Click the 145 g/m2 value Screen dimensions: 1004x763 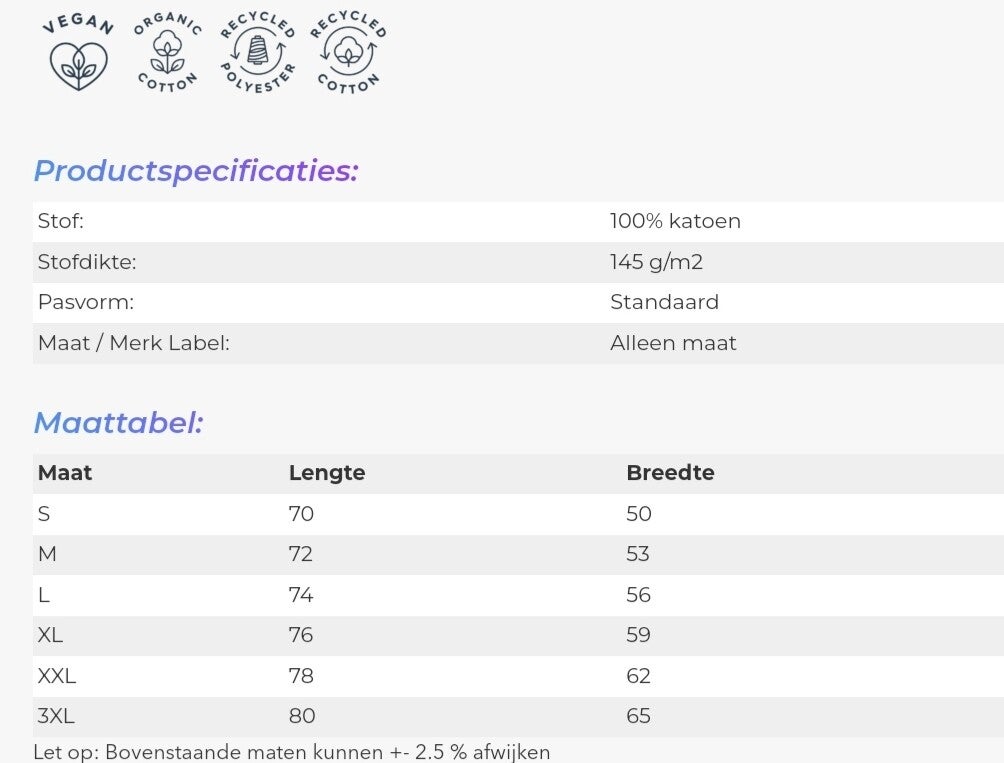click(x=657, y=263)
